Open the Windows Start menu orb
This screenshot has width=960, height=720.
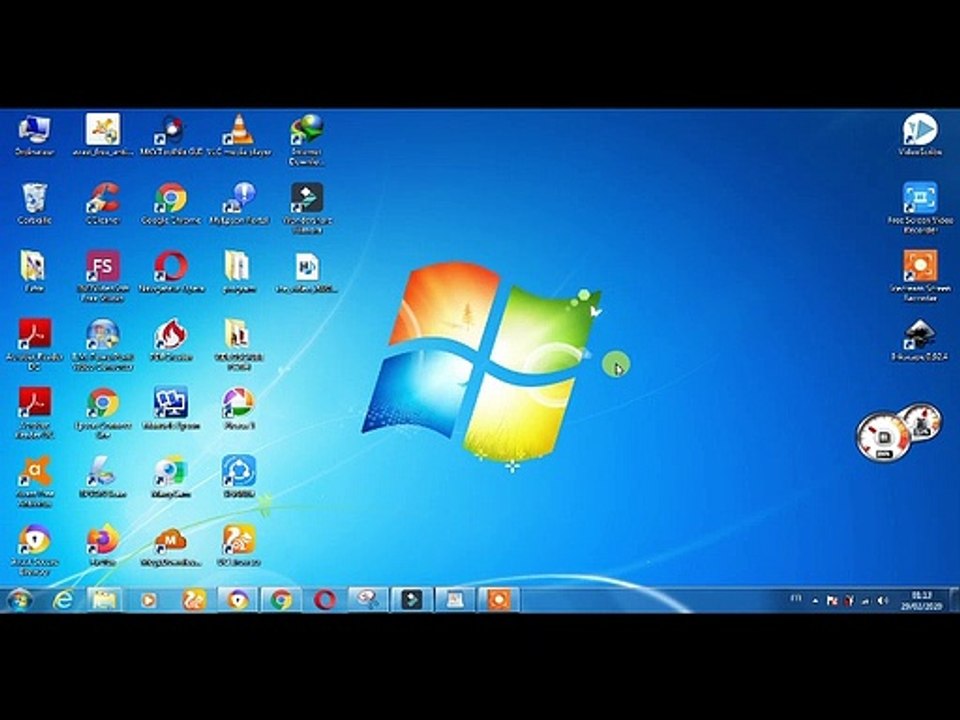coord(20,600)
